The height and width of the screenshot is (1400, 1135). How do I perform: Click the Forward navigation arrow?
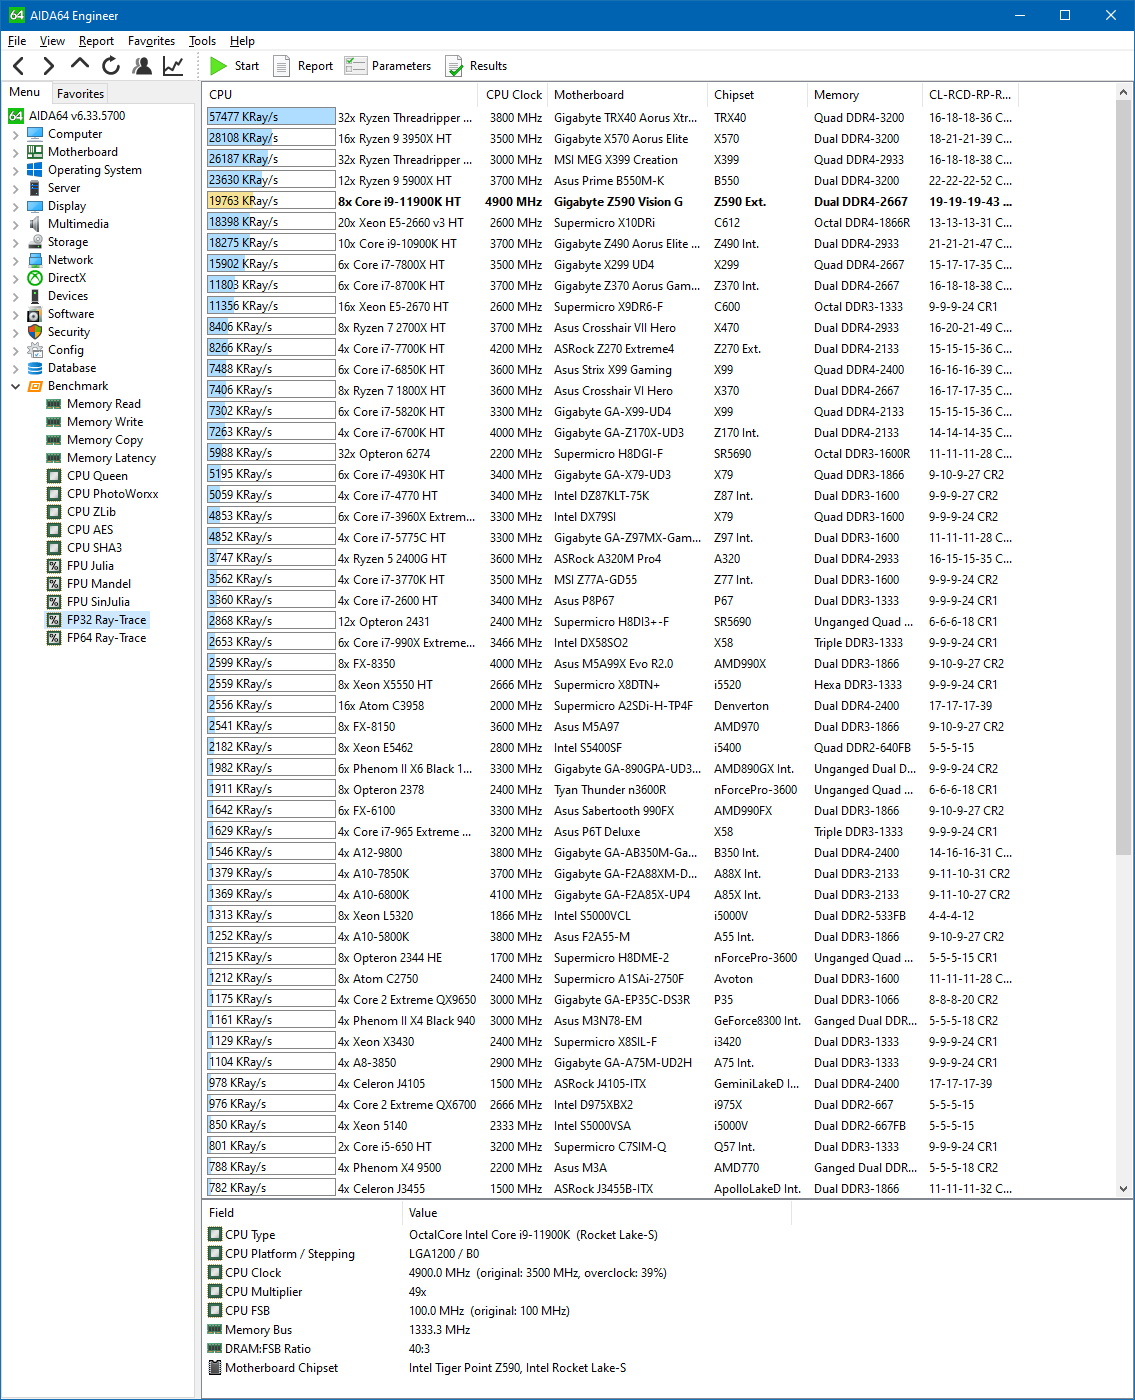tap(48, 66)
